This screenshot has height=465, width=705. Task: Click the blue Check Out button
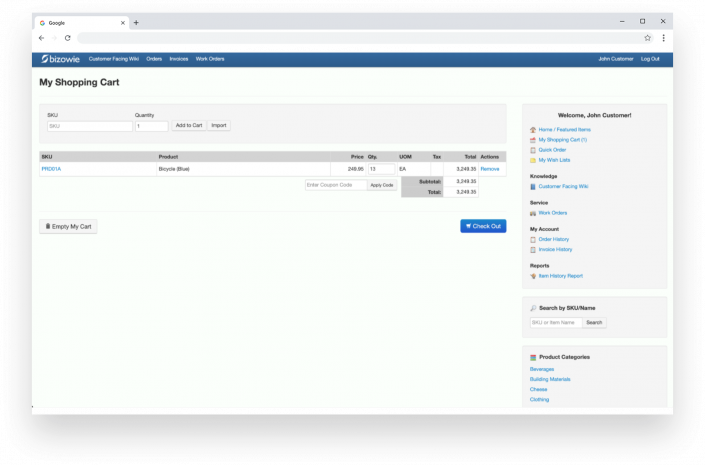(x=483, y=226)
